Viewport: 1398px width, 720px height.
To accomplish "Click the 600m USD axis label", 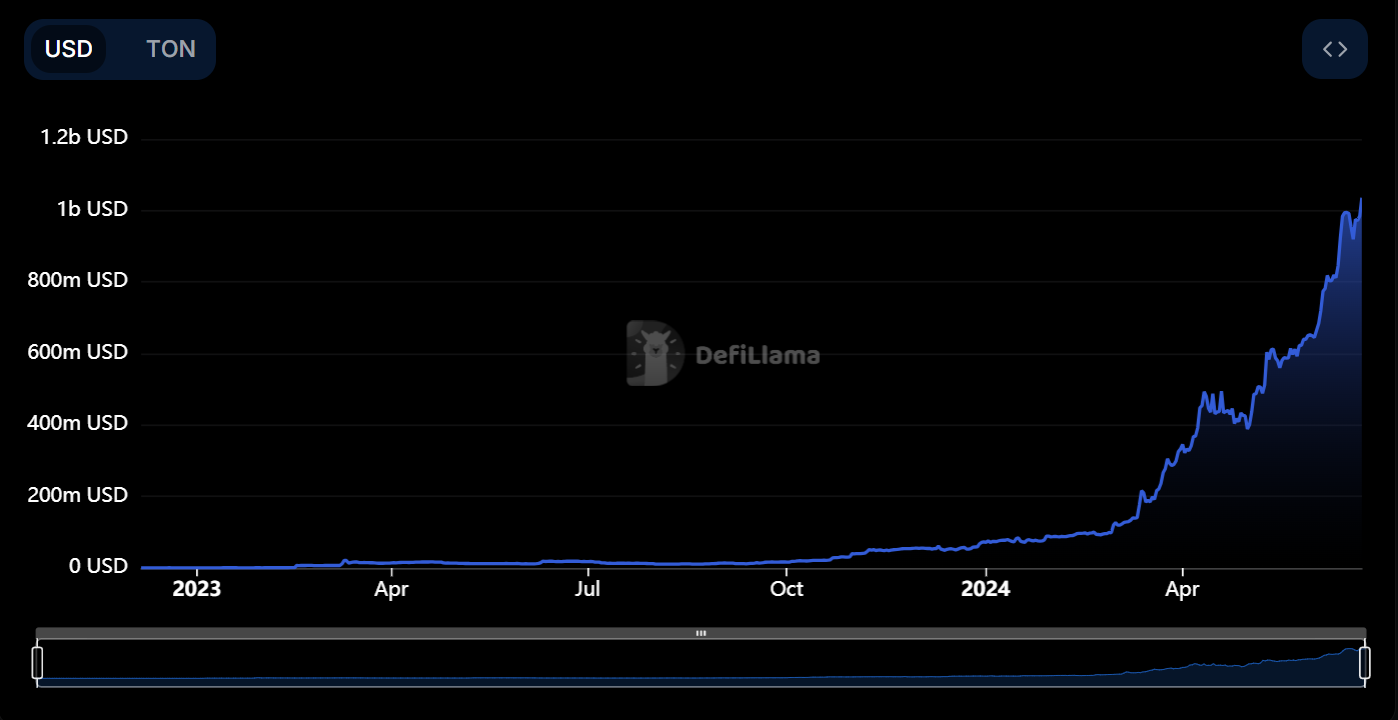I will [78, 352].
